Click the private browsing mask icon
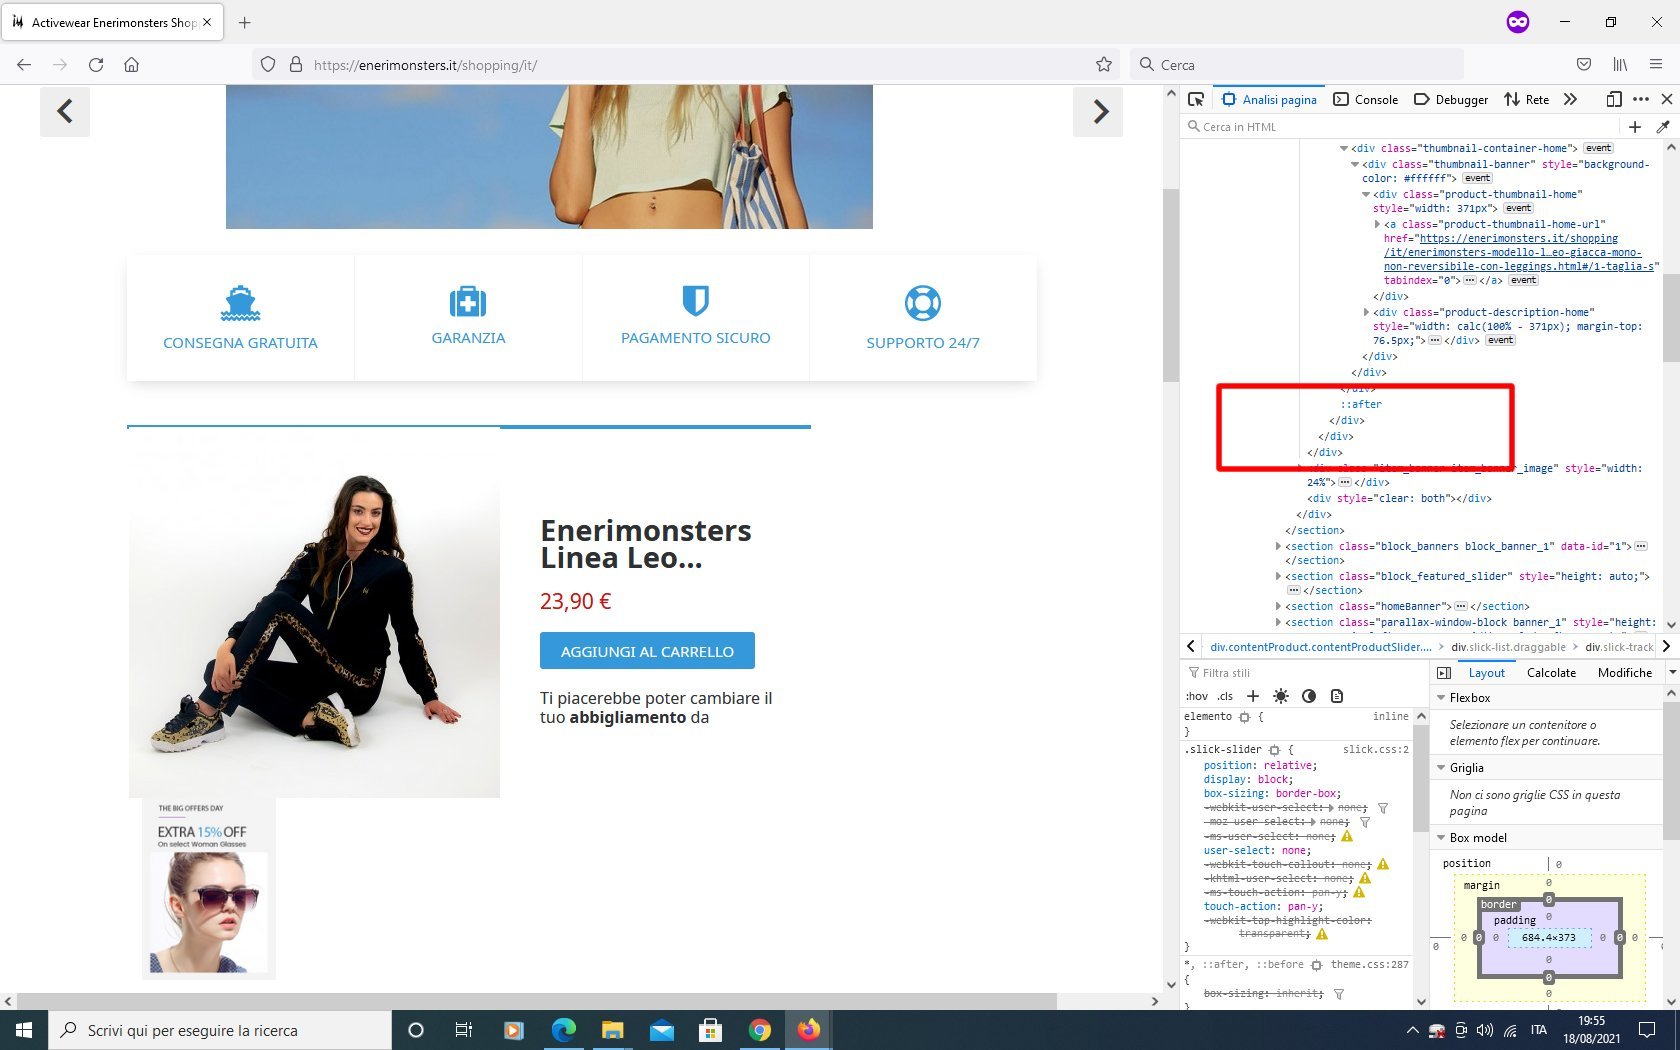 [1518, 22]
